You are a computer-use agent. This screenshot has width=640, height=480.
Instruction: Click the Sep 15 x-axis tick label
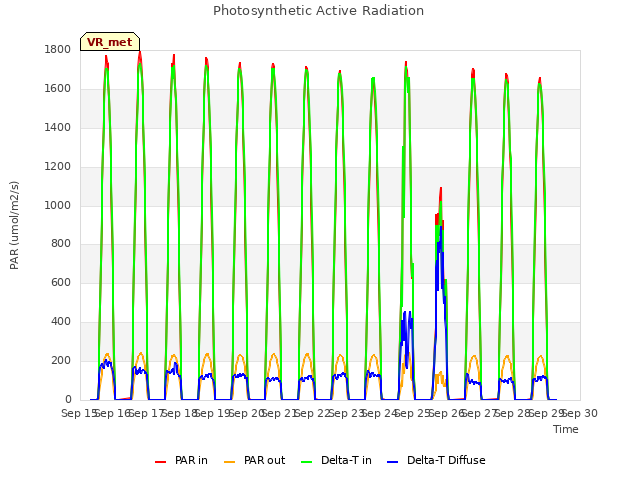79,413
